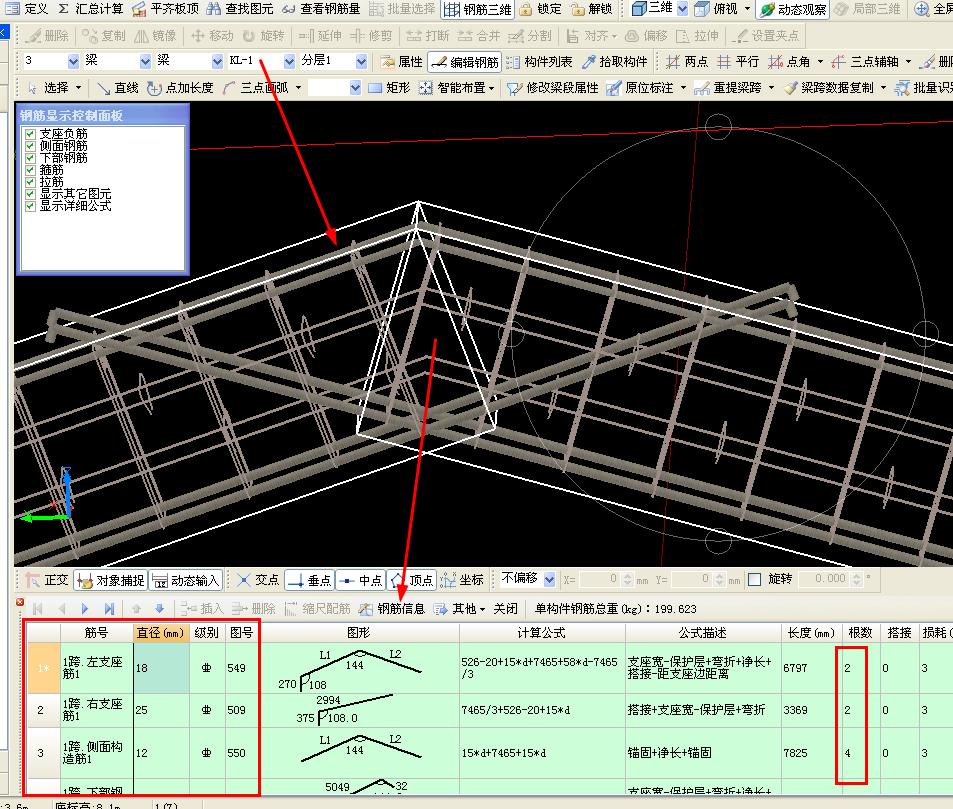Image resolution: width=953 pixels, height=809 pixels.
Task: Enable the 旋转 rotate checkbox
Action: click(x=754, y=579)
